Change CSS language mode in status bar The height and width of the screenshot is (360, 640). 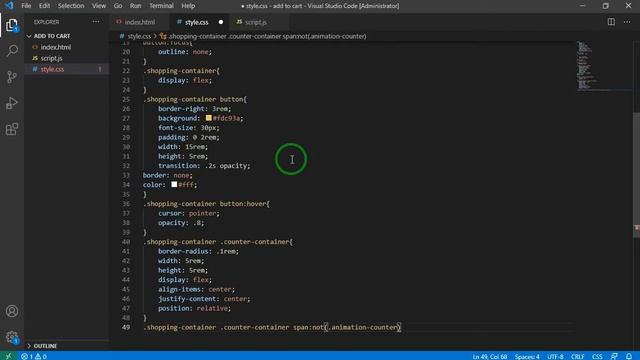[597, 356]
